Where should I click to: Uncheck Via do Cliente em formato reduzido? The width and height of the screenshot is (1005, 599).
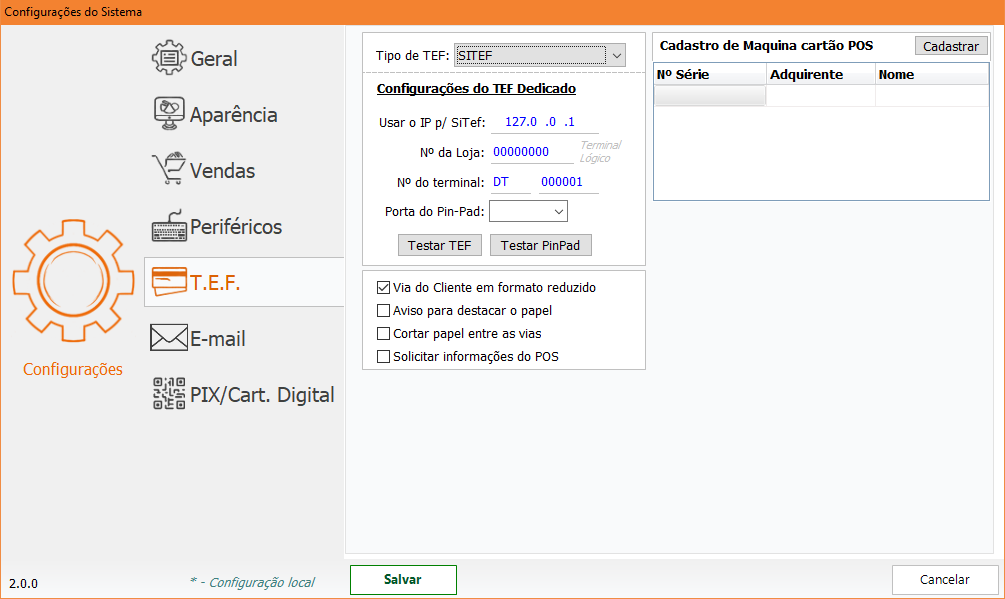click(383, 288)
